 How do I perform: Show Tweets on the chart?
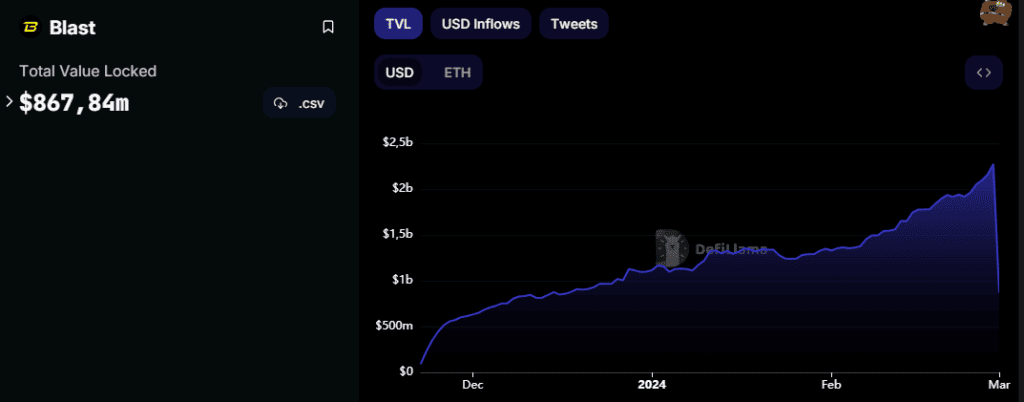click(573, 24)
